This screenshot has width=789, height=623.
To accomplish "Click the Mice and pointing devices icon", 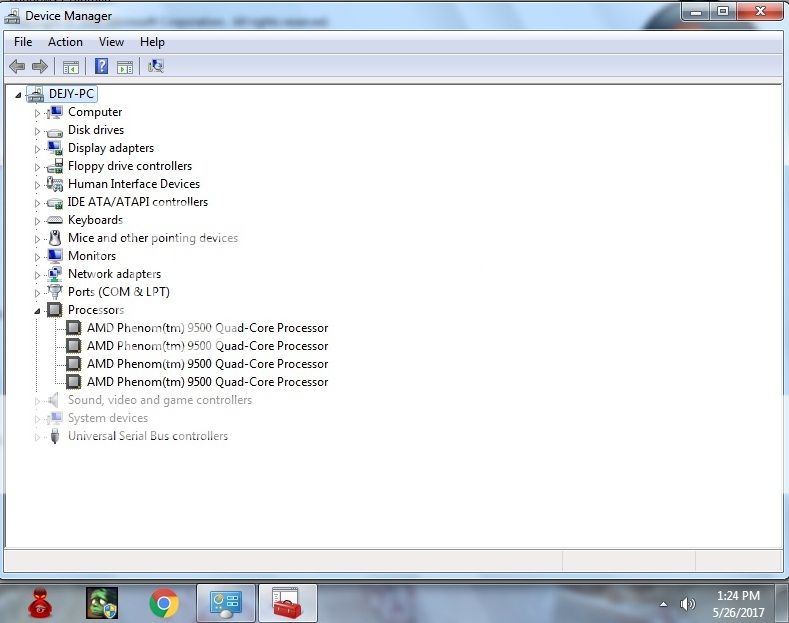I will coord(55,238).
